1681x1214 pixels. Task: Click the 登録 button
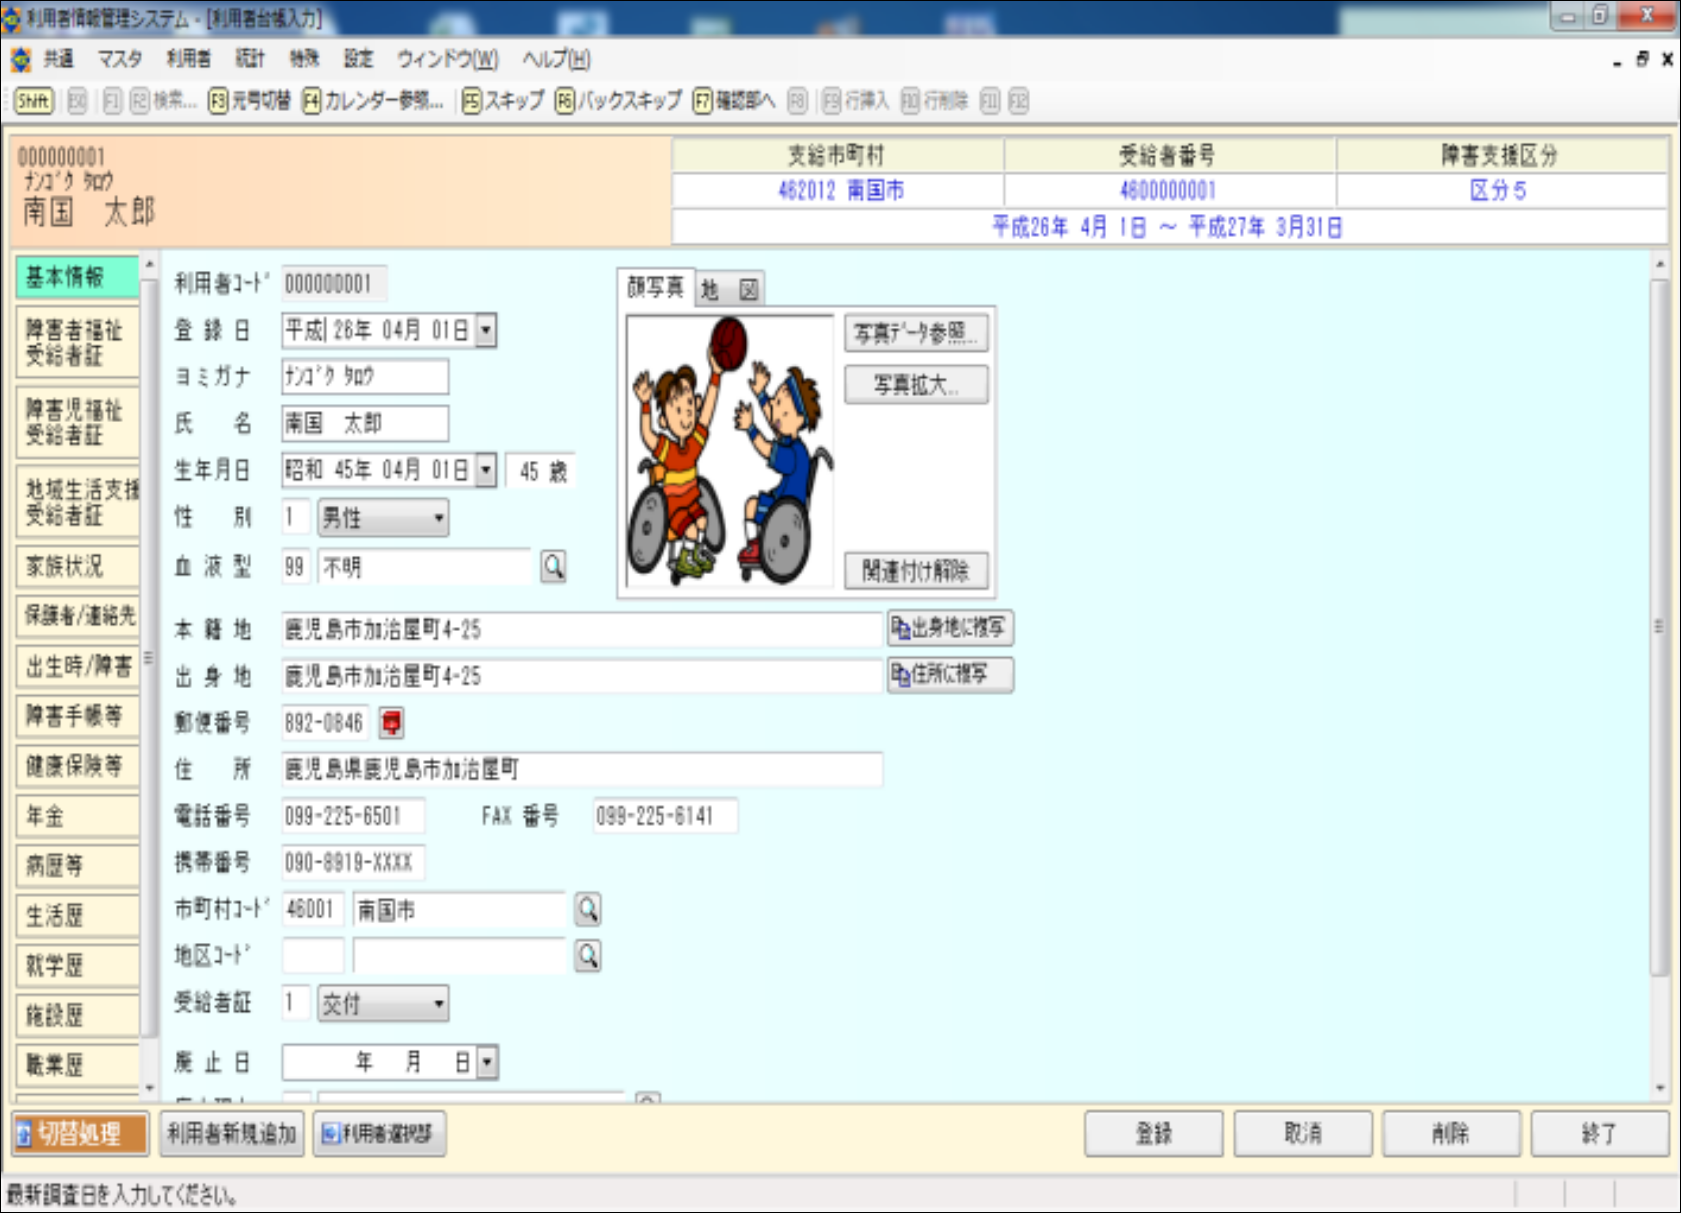coord(1153,1133)
